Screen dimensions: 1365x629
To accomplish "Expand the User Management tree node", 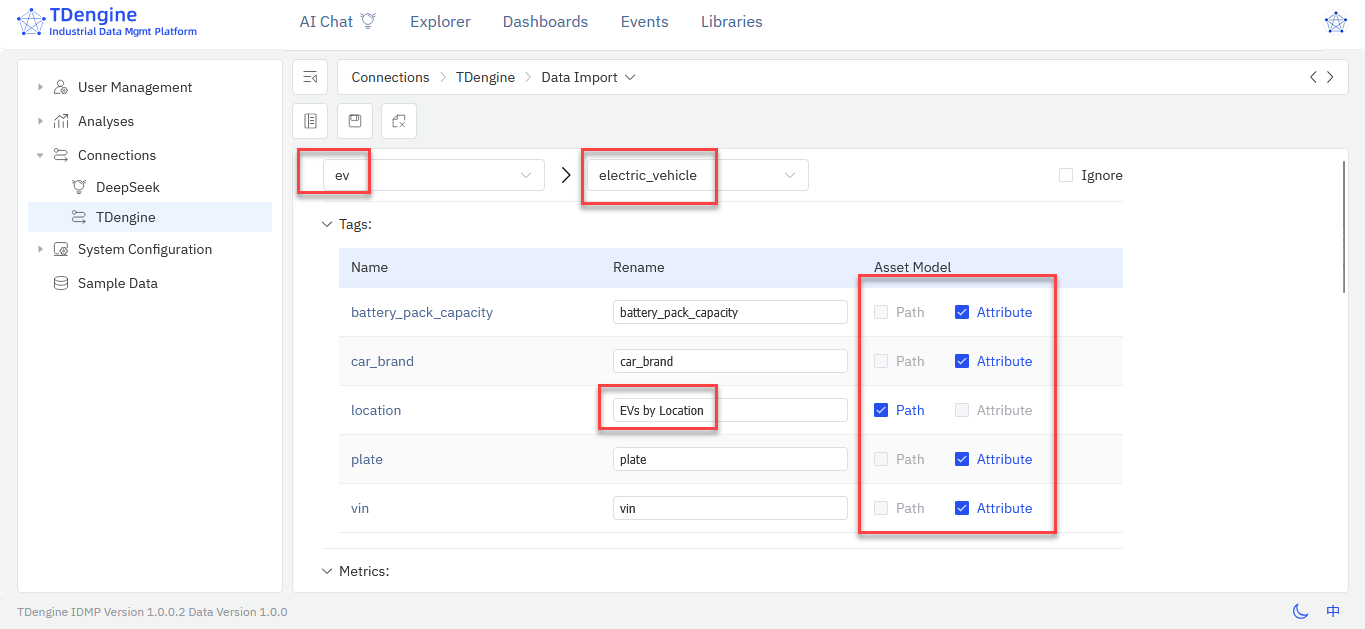I will (40, 87).
